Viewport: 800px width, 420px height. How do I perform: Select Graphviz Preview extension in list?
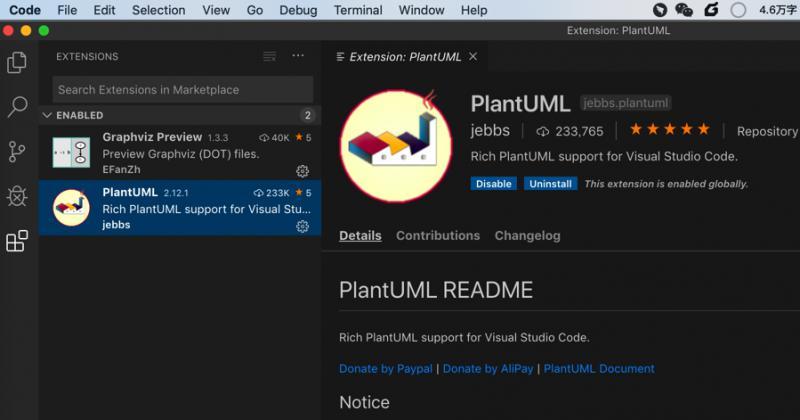click(180, 153)
